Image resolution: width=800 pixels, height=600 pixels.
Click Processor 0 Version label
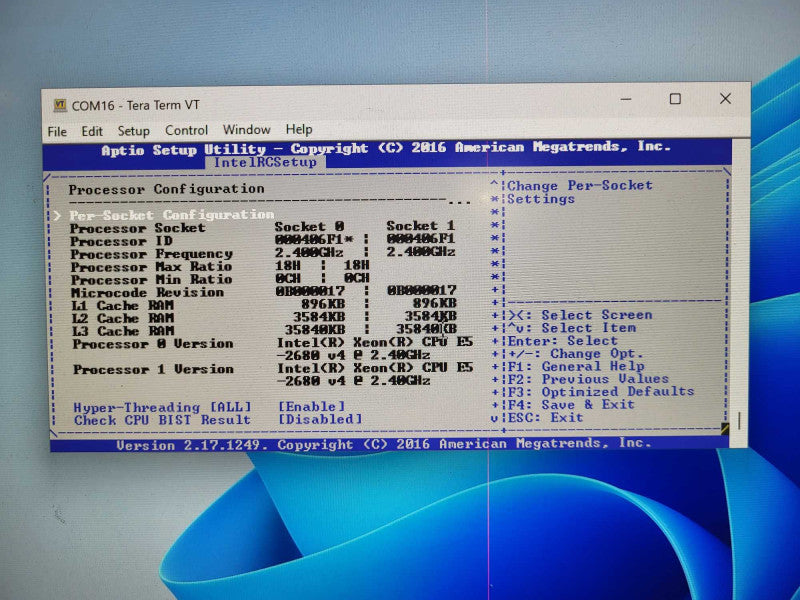click(x=153, y=344)
